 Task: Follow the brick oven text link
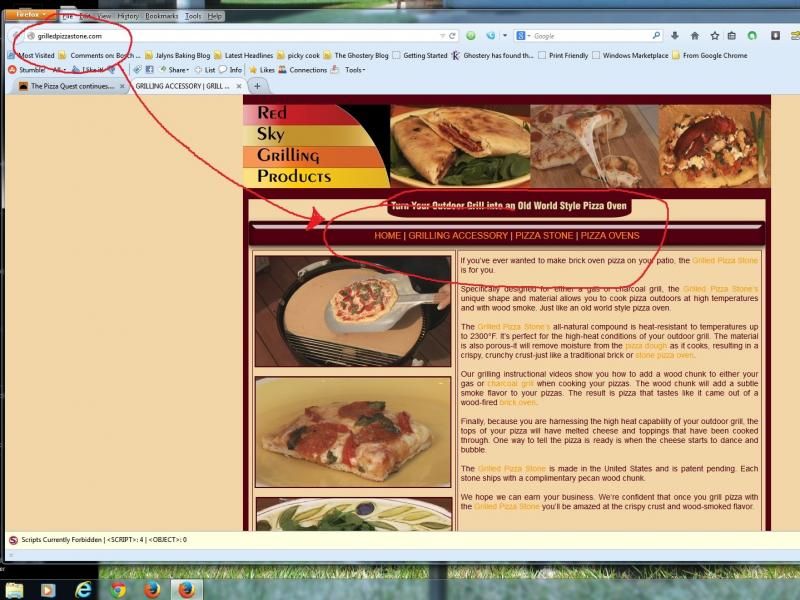point(517,403)
